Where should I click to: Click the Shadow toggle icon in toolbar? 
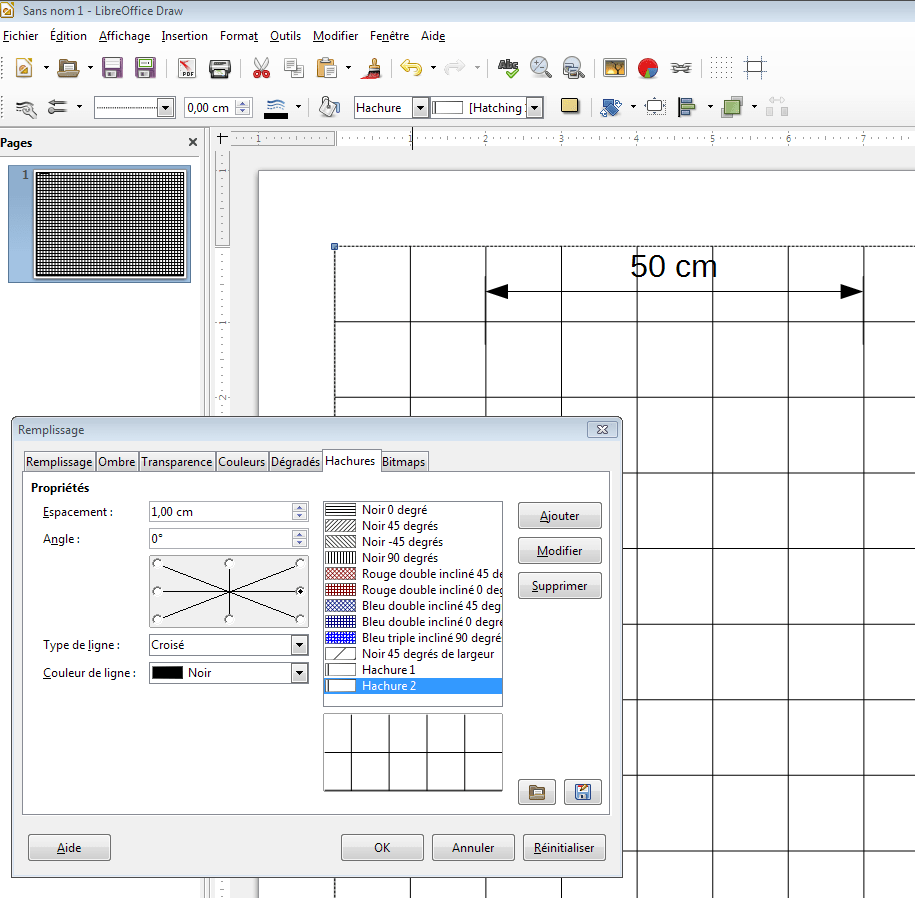coord(570,106)
